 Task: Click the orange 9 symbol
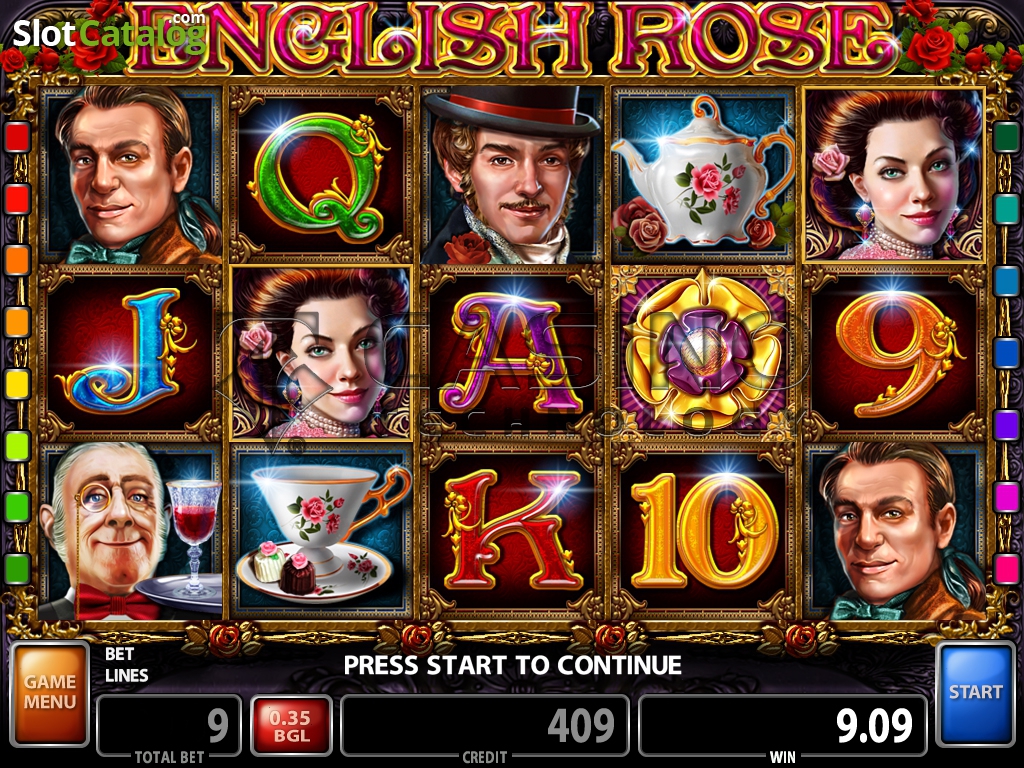(x=895, y=353)
